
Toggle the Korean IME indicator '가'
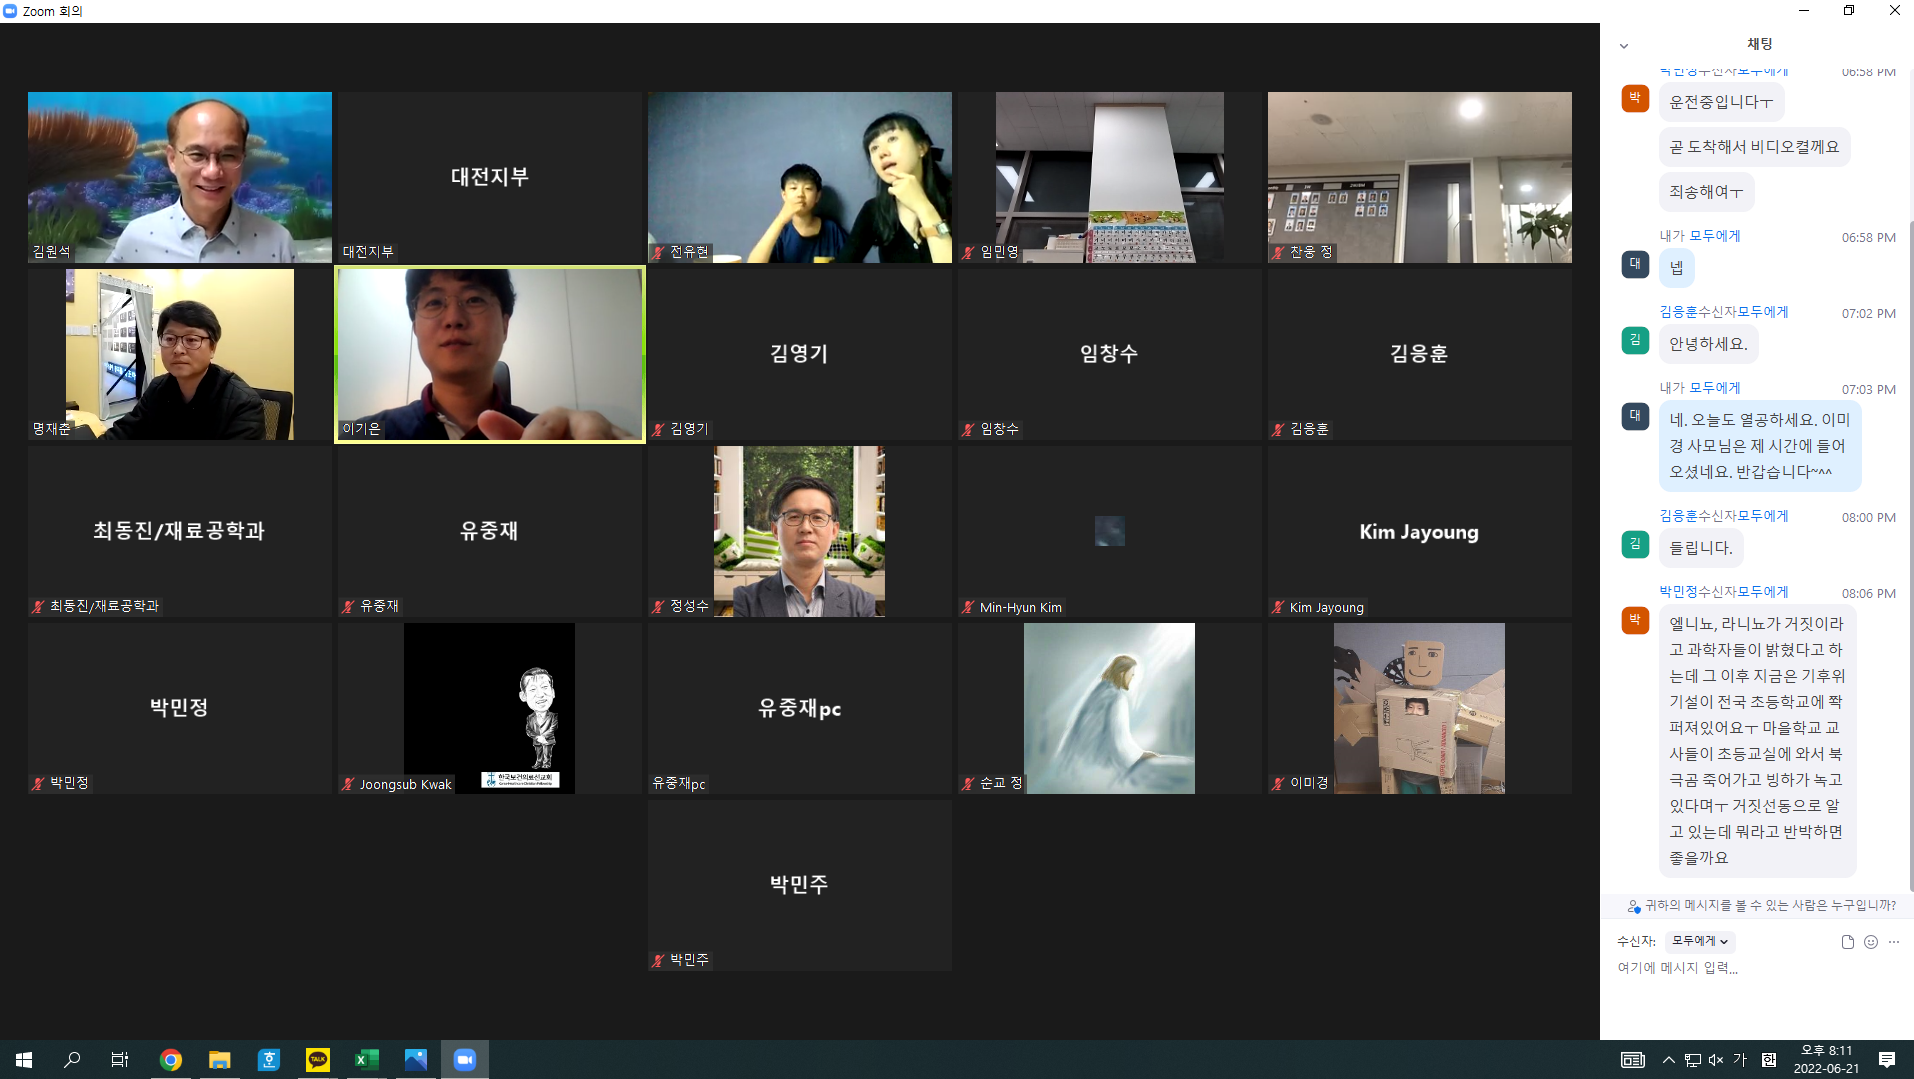click(1740, 1060)
